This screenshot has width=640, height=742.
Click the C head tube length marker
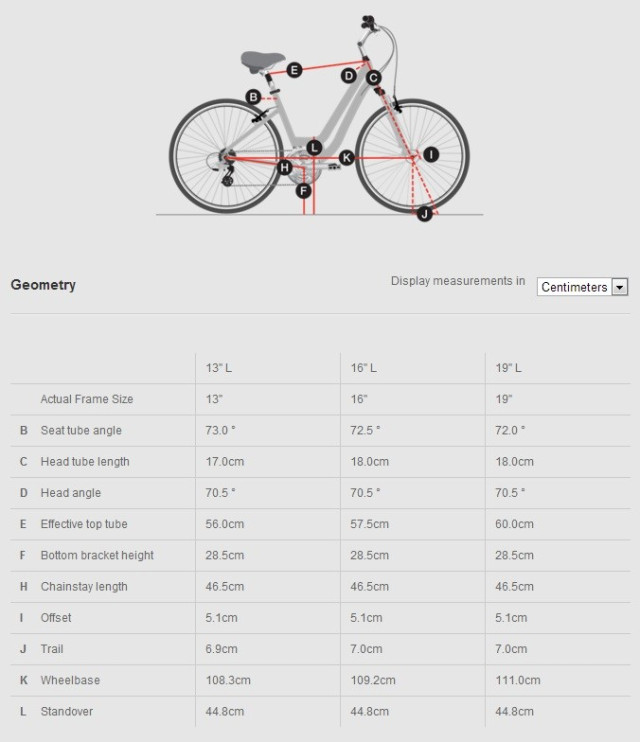click(x=373, y=77)
